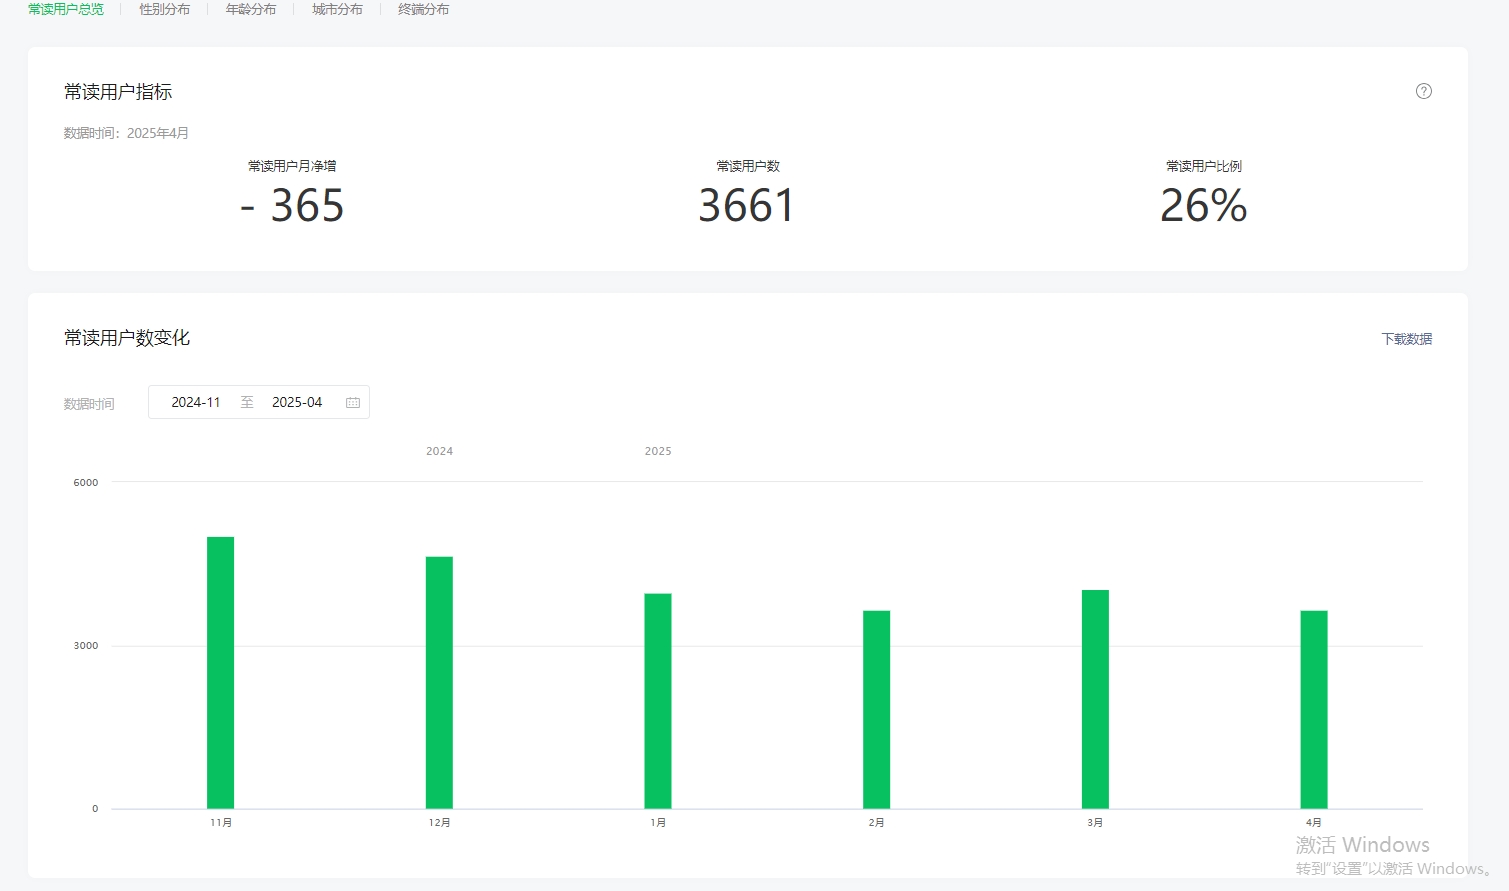This screenshot has width=1509, height=891.
Task: Select the 12月 bar in chart
Action: coord(439,682)
